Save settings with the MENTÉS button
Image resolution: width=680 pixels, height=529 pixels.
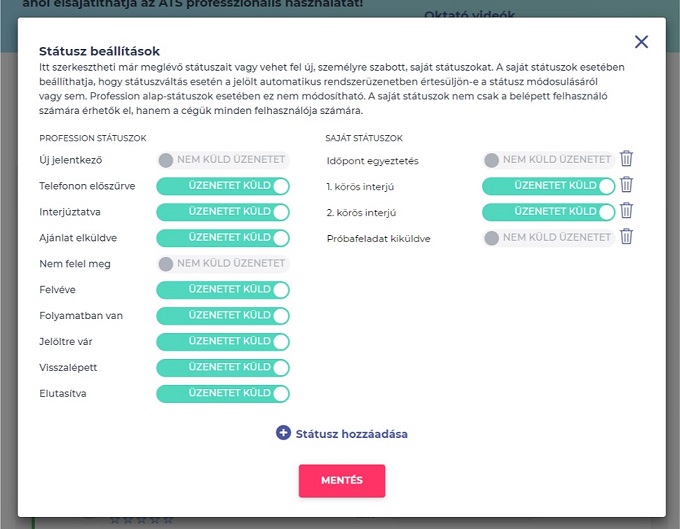tap(341, 480)
